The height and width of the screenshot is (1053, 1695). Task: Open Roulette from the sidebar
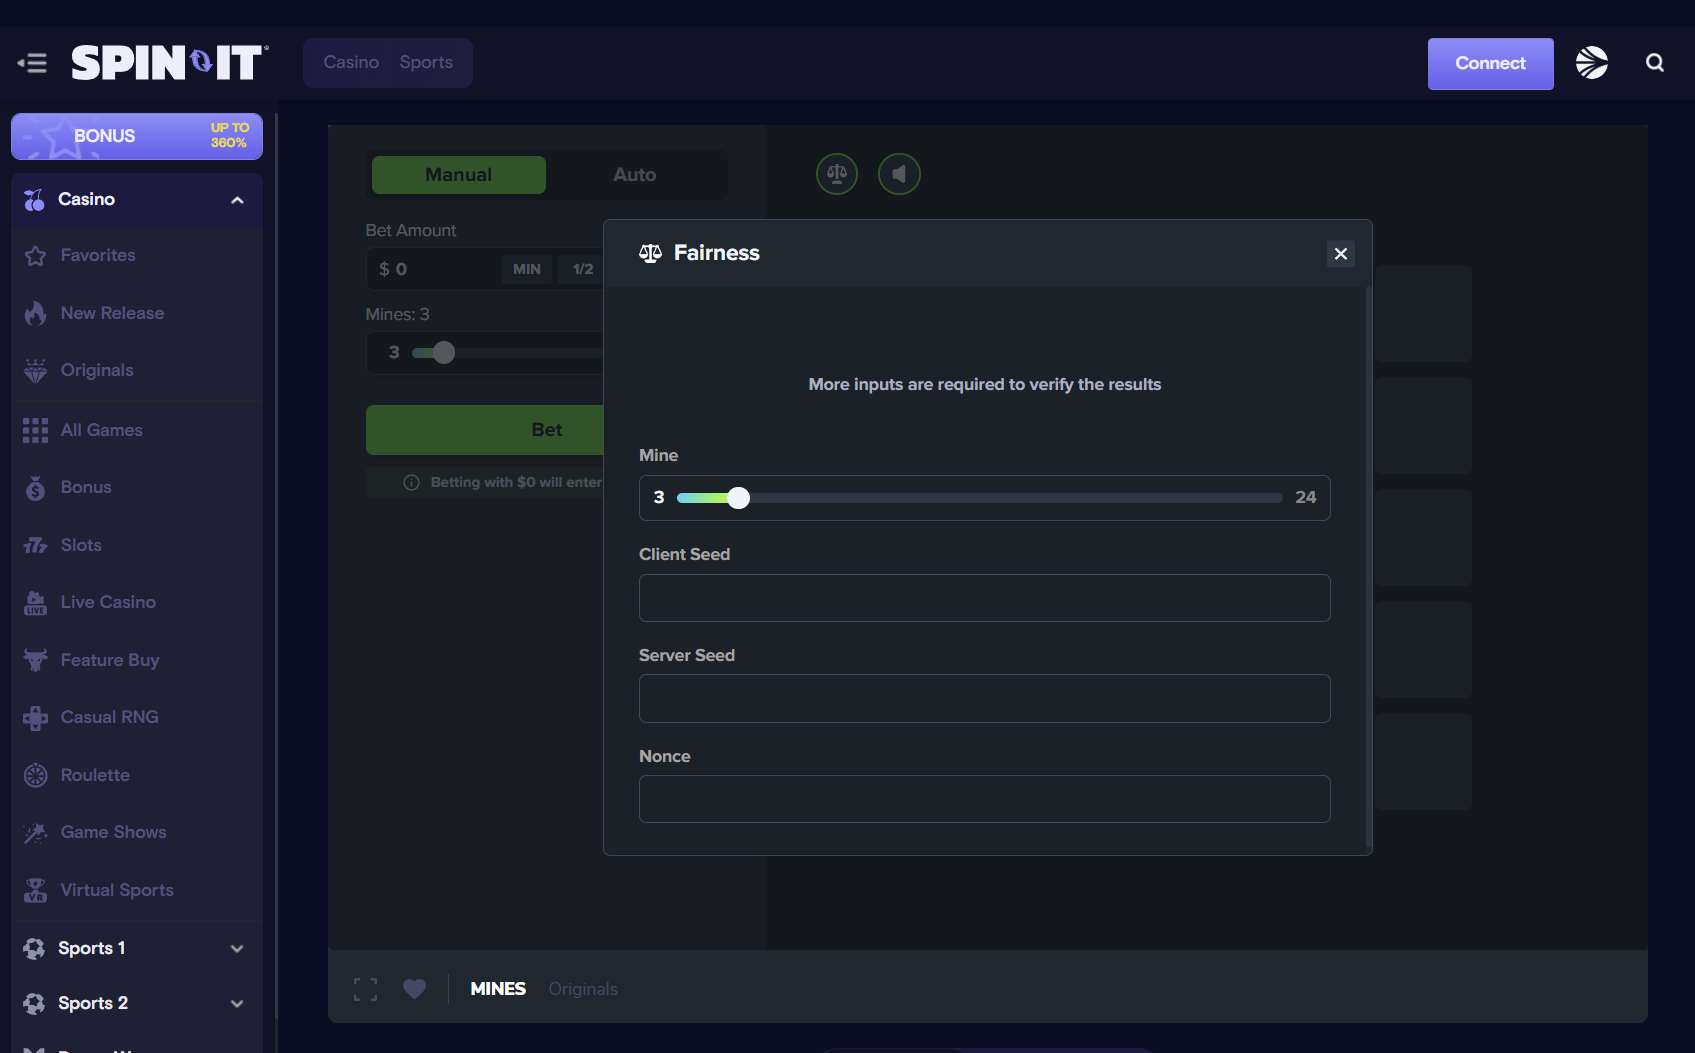click(95, 775)
